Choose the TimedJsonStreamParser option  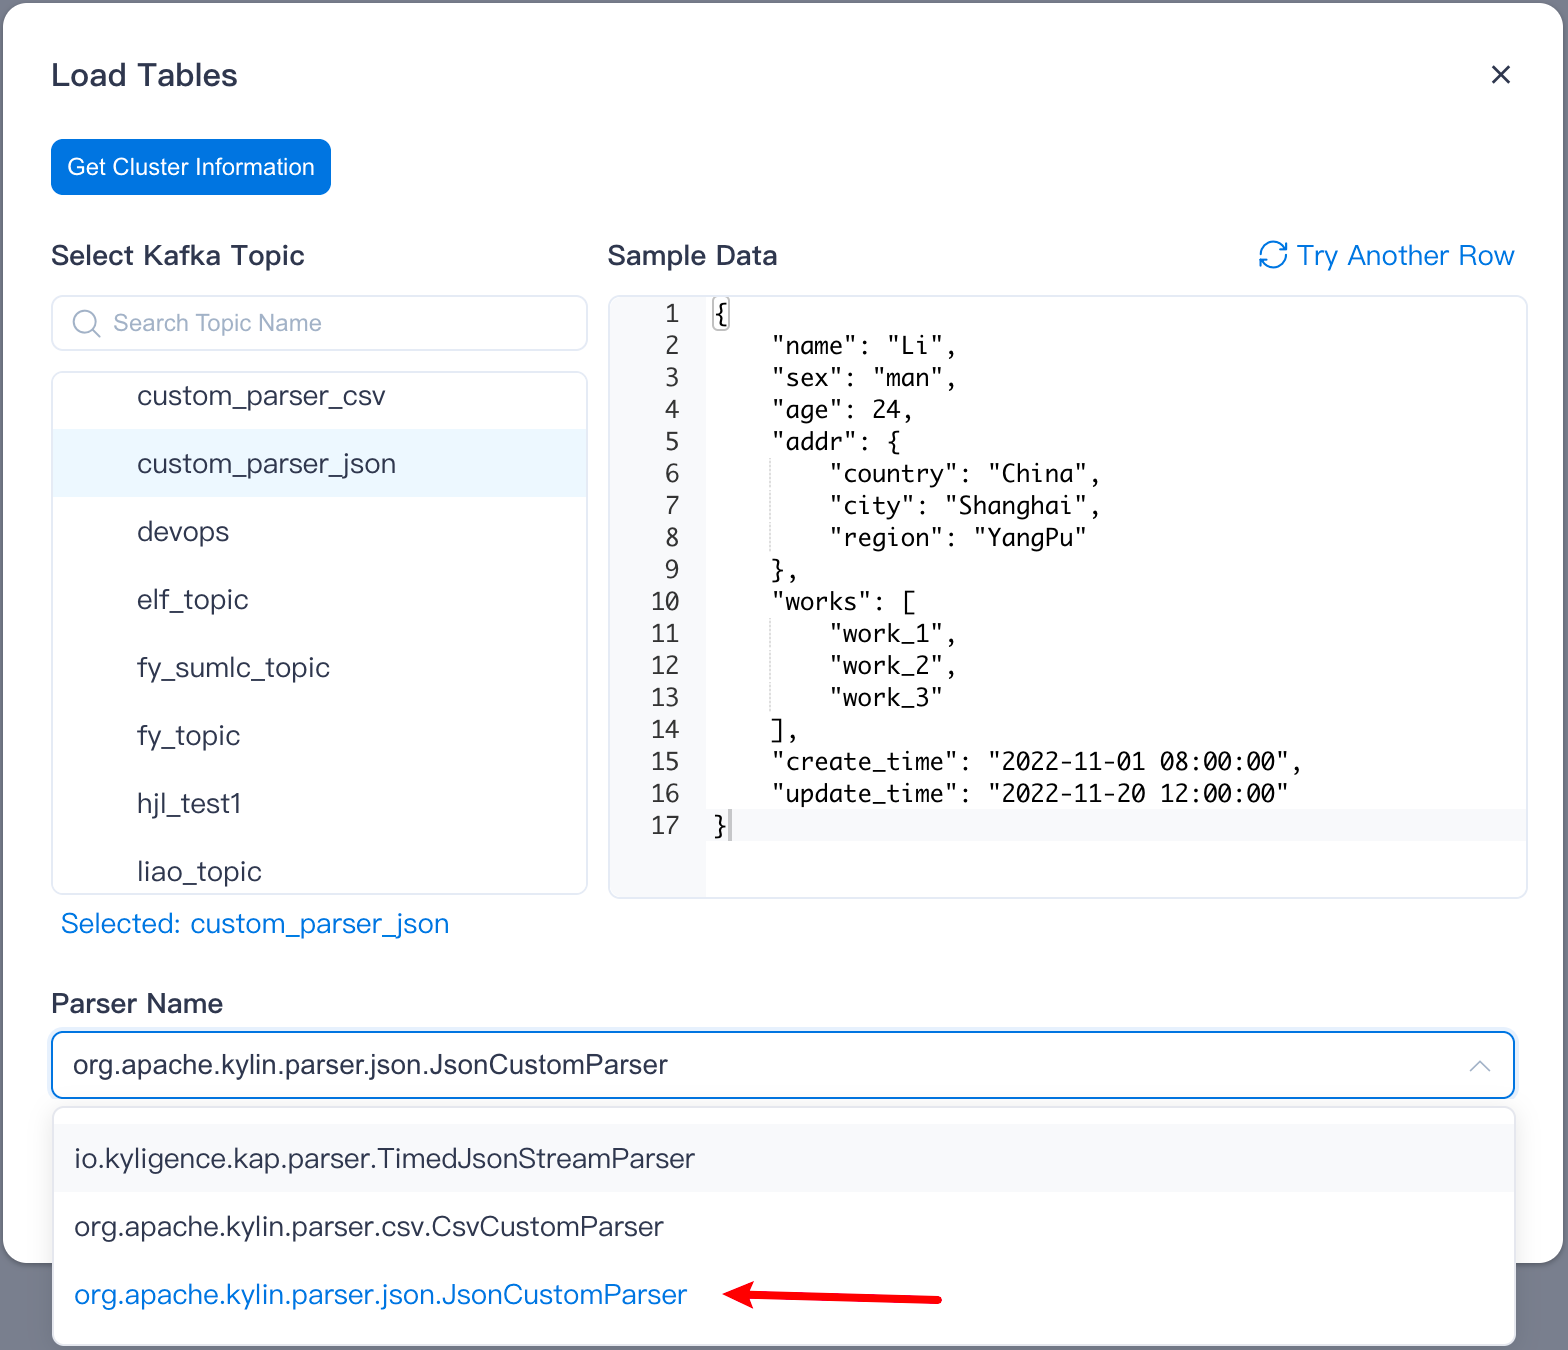pyautogui.click(x=384, y=1158)
